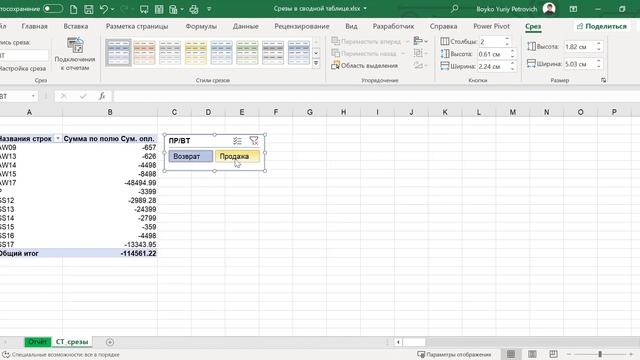Open the Вставка tab
640x360 pixels.
pos(76,26)
